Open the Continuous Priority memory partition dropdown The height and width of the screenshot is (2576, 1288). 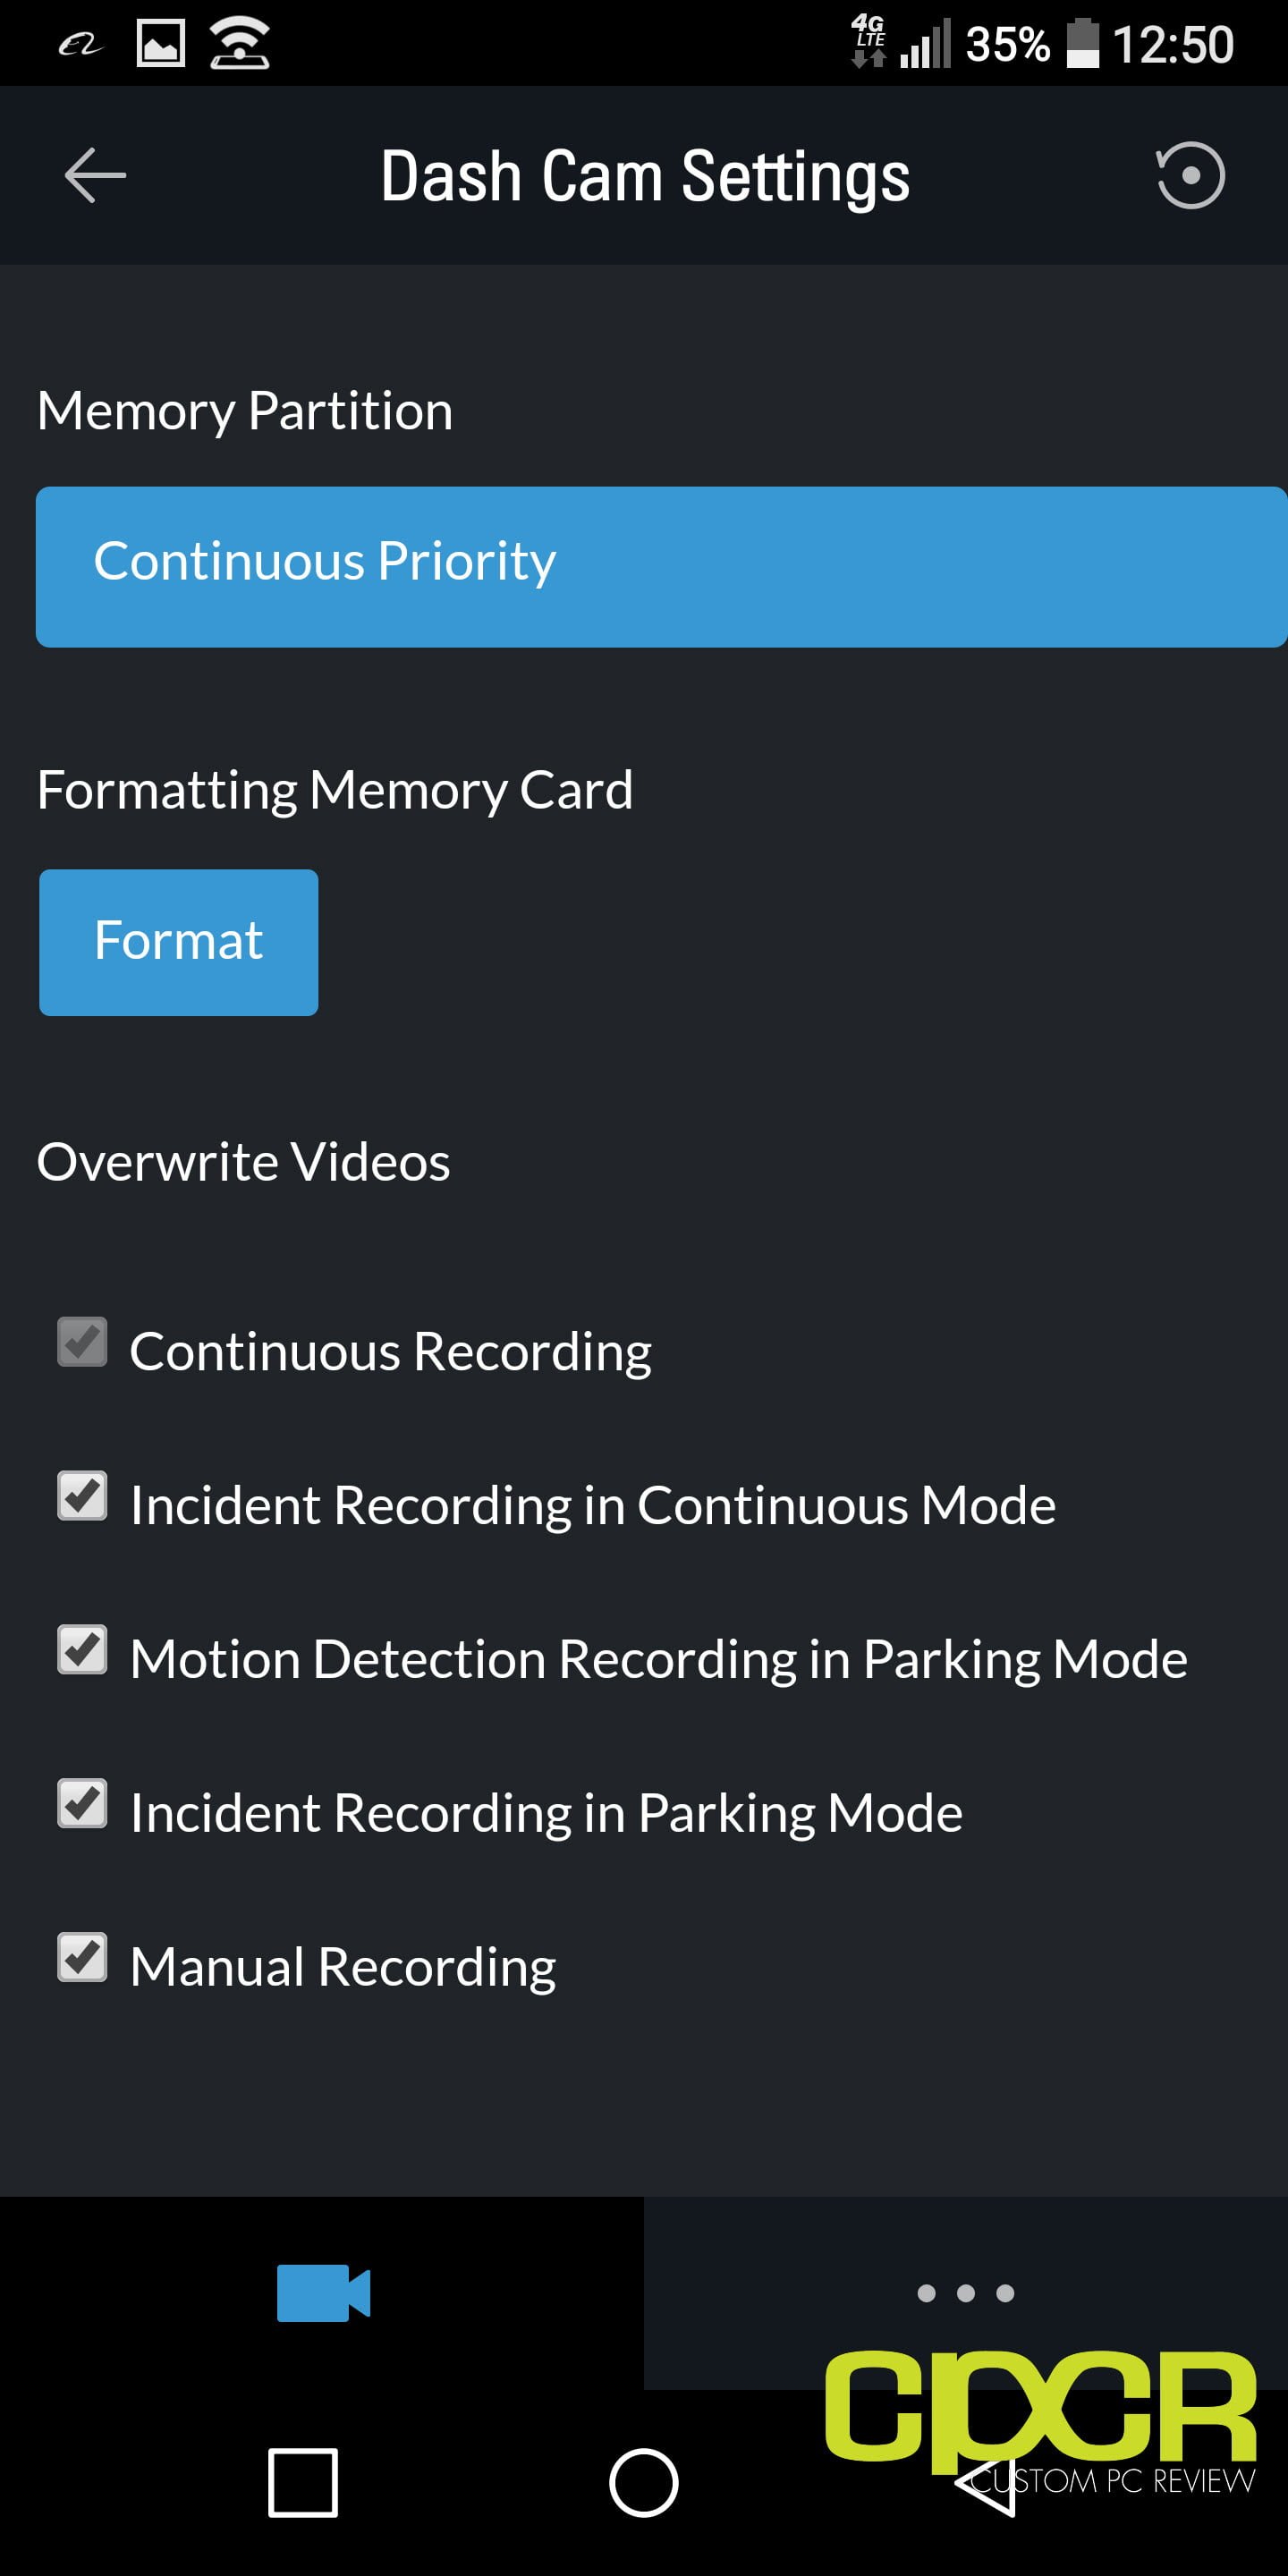661,567
